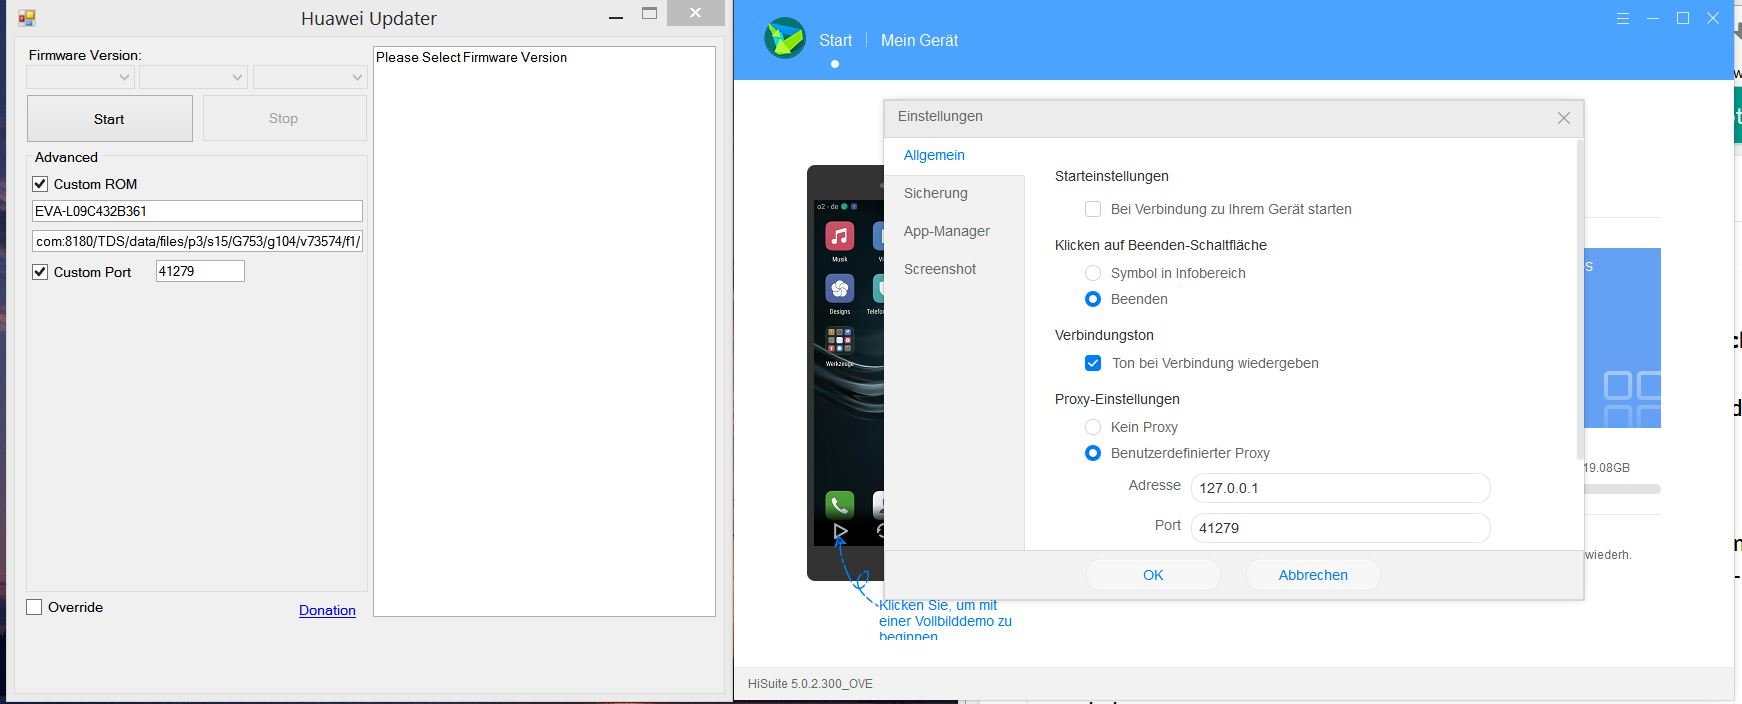Image resolution: width=1742 pixels, height=704 pixels.
Task: Open the Screenshot settings tab
Action: [940, 269]
